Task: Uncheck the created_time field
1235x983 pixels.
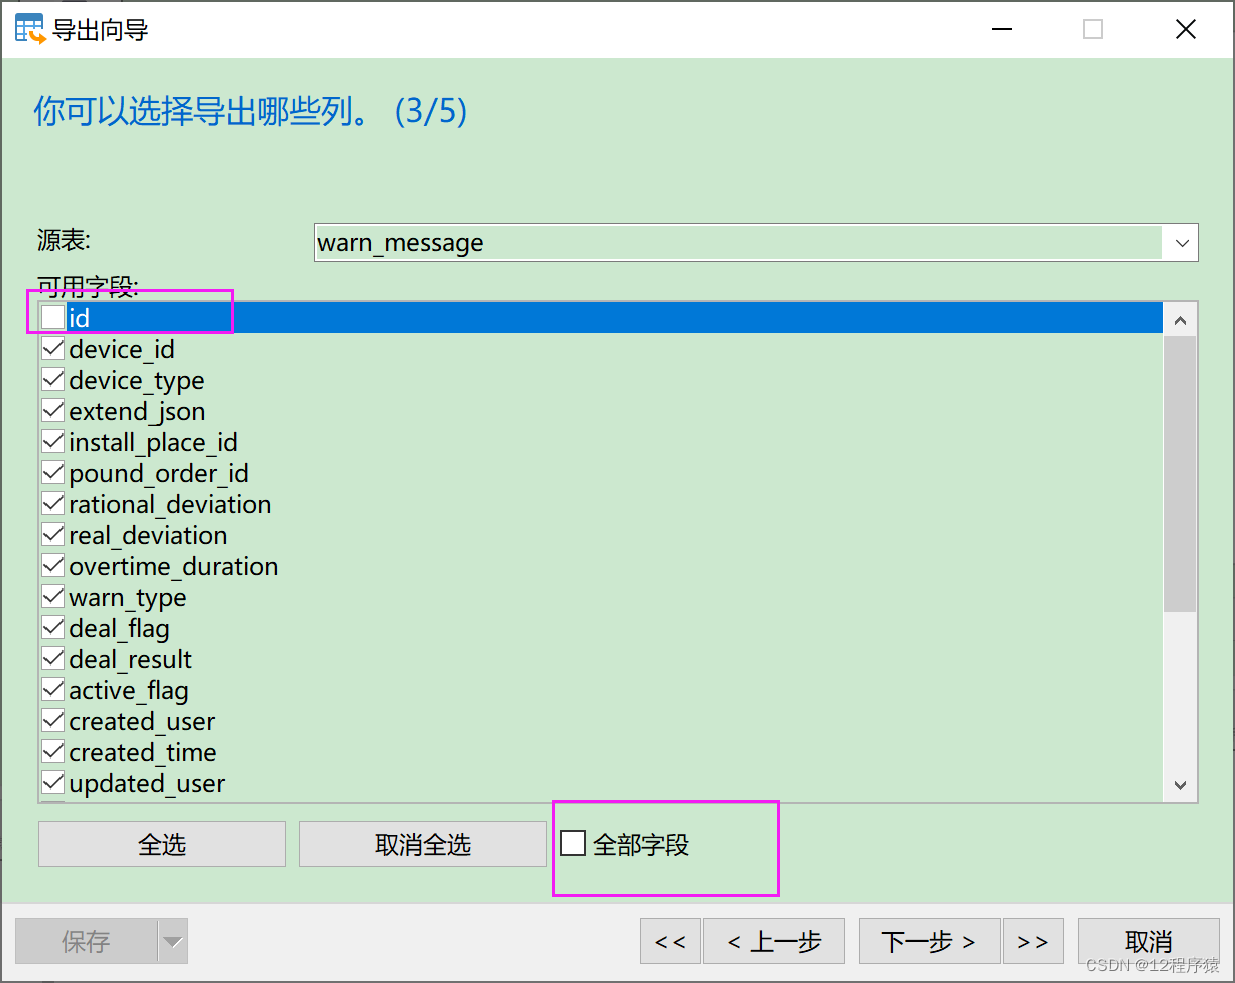Action: pos(53,751)
